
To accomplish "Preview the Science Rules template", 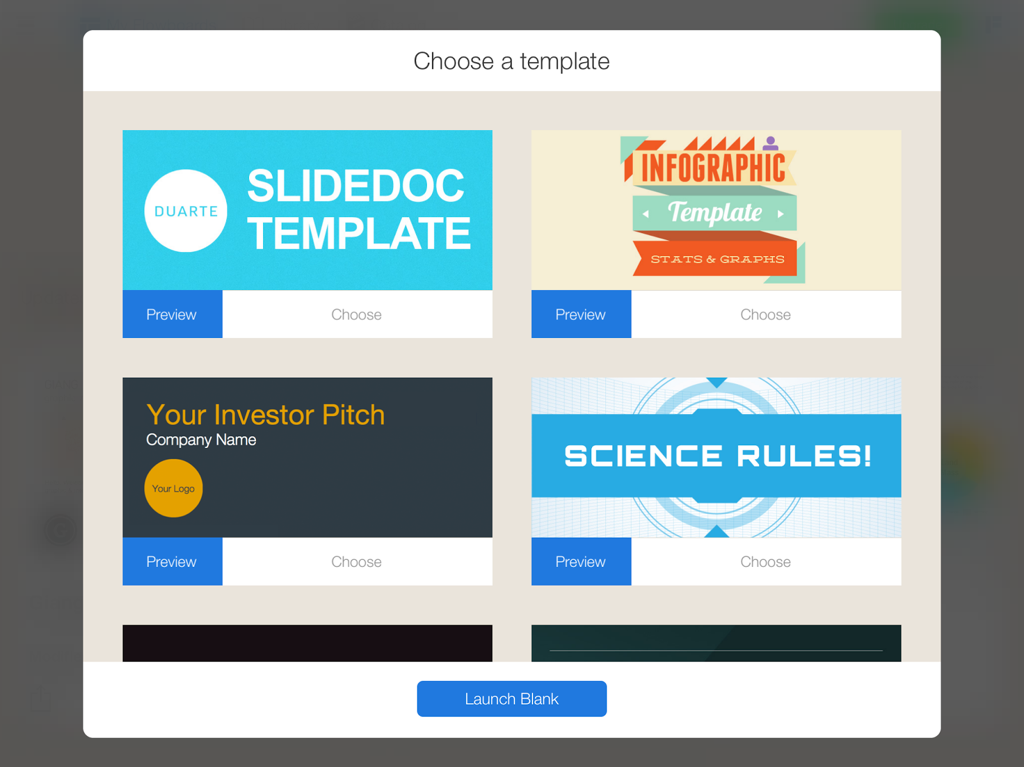I will (581, 562).
